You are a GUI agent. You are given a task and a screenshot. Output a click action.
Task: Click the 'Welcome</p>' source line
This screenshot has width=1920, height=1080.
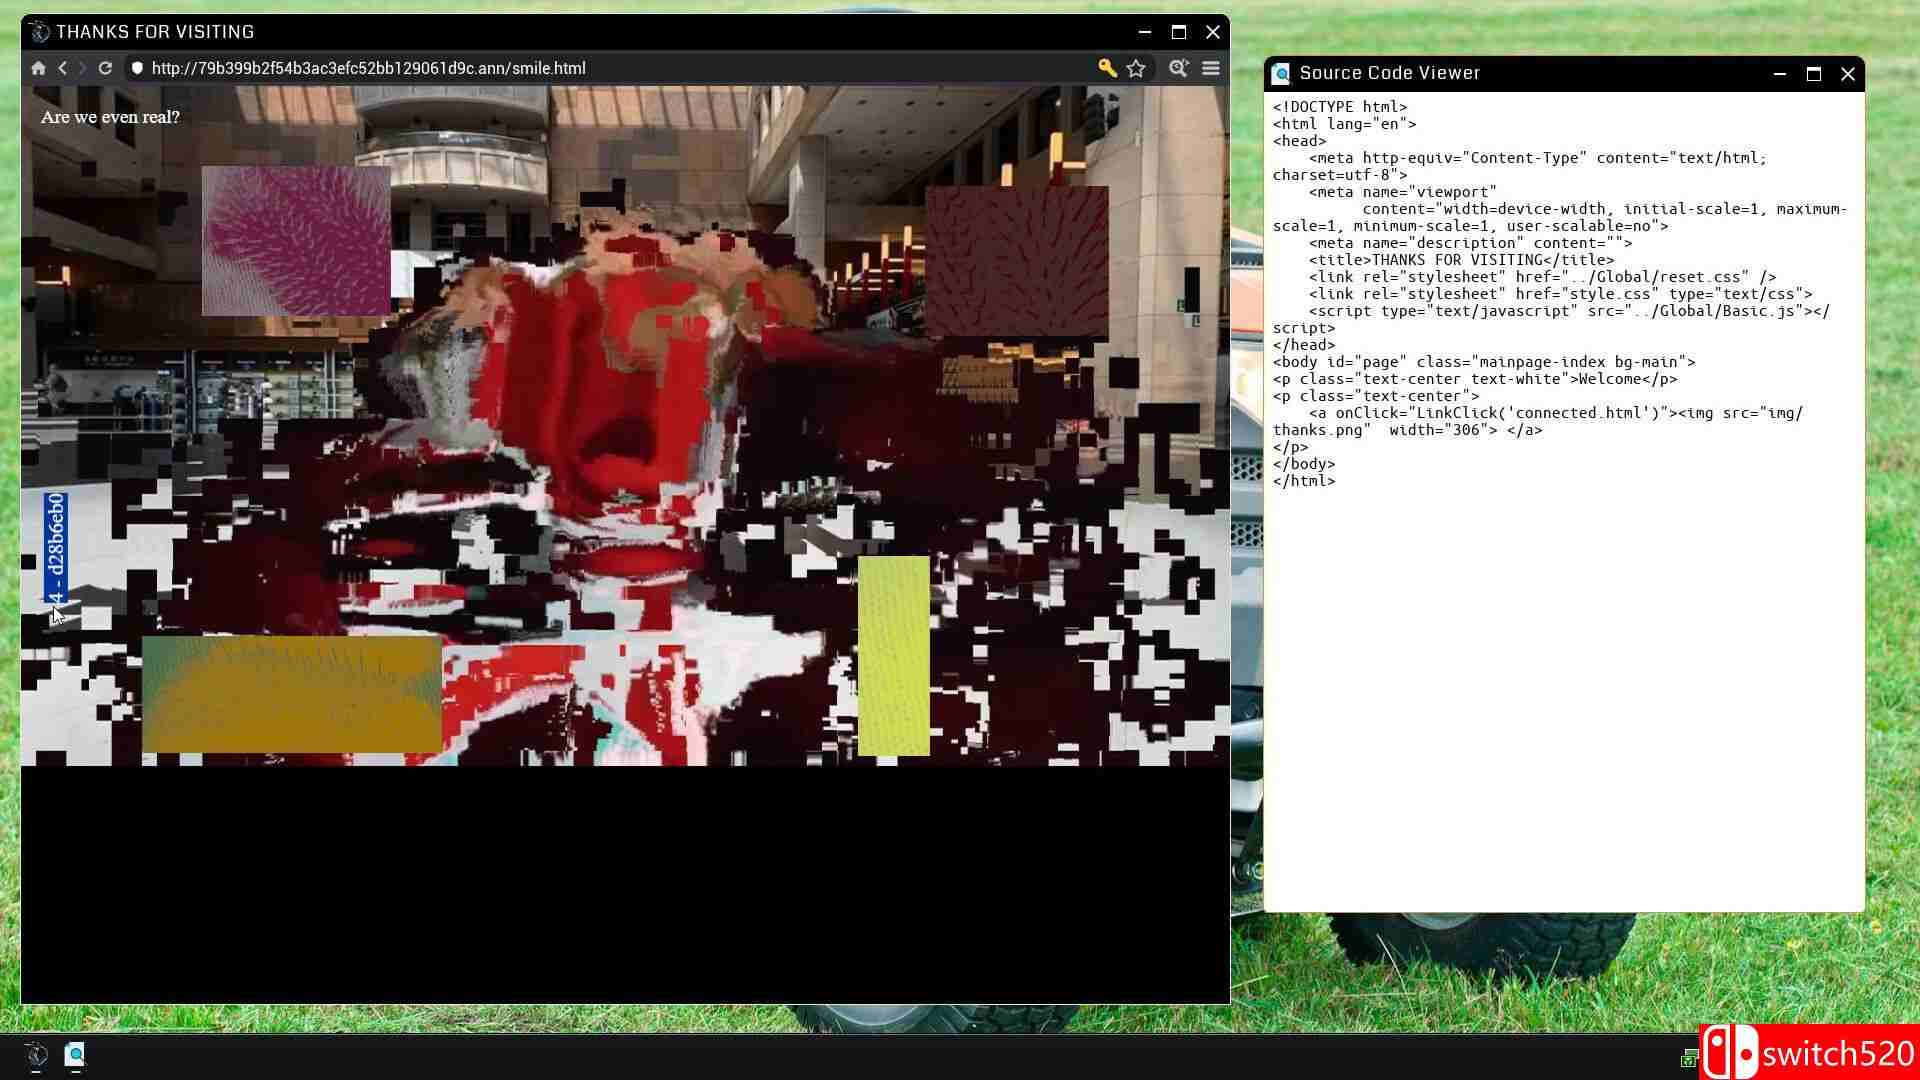tap(1475, 379)
